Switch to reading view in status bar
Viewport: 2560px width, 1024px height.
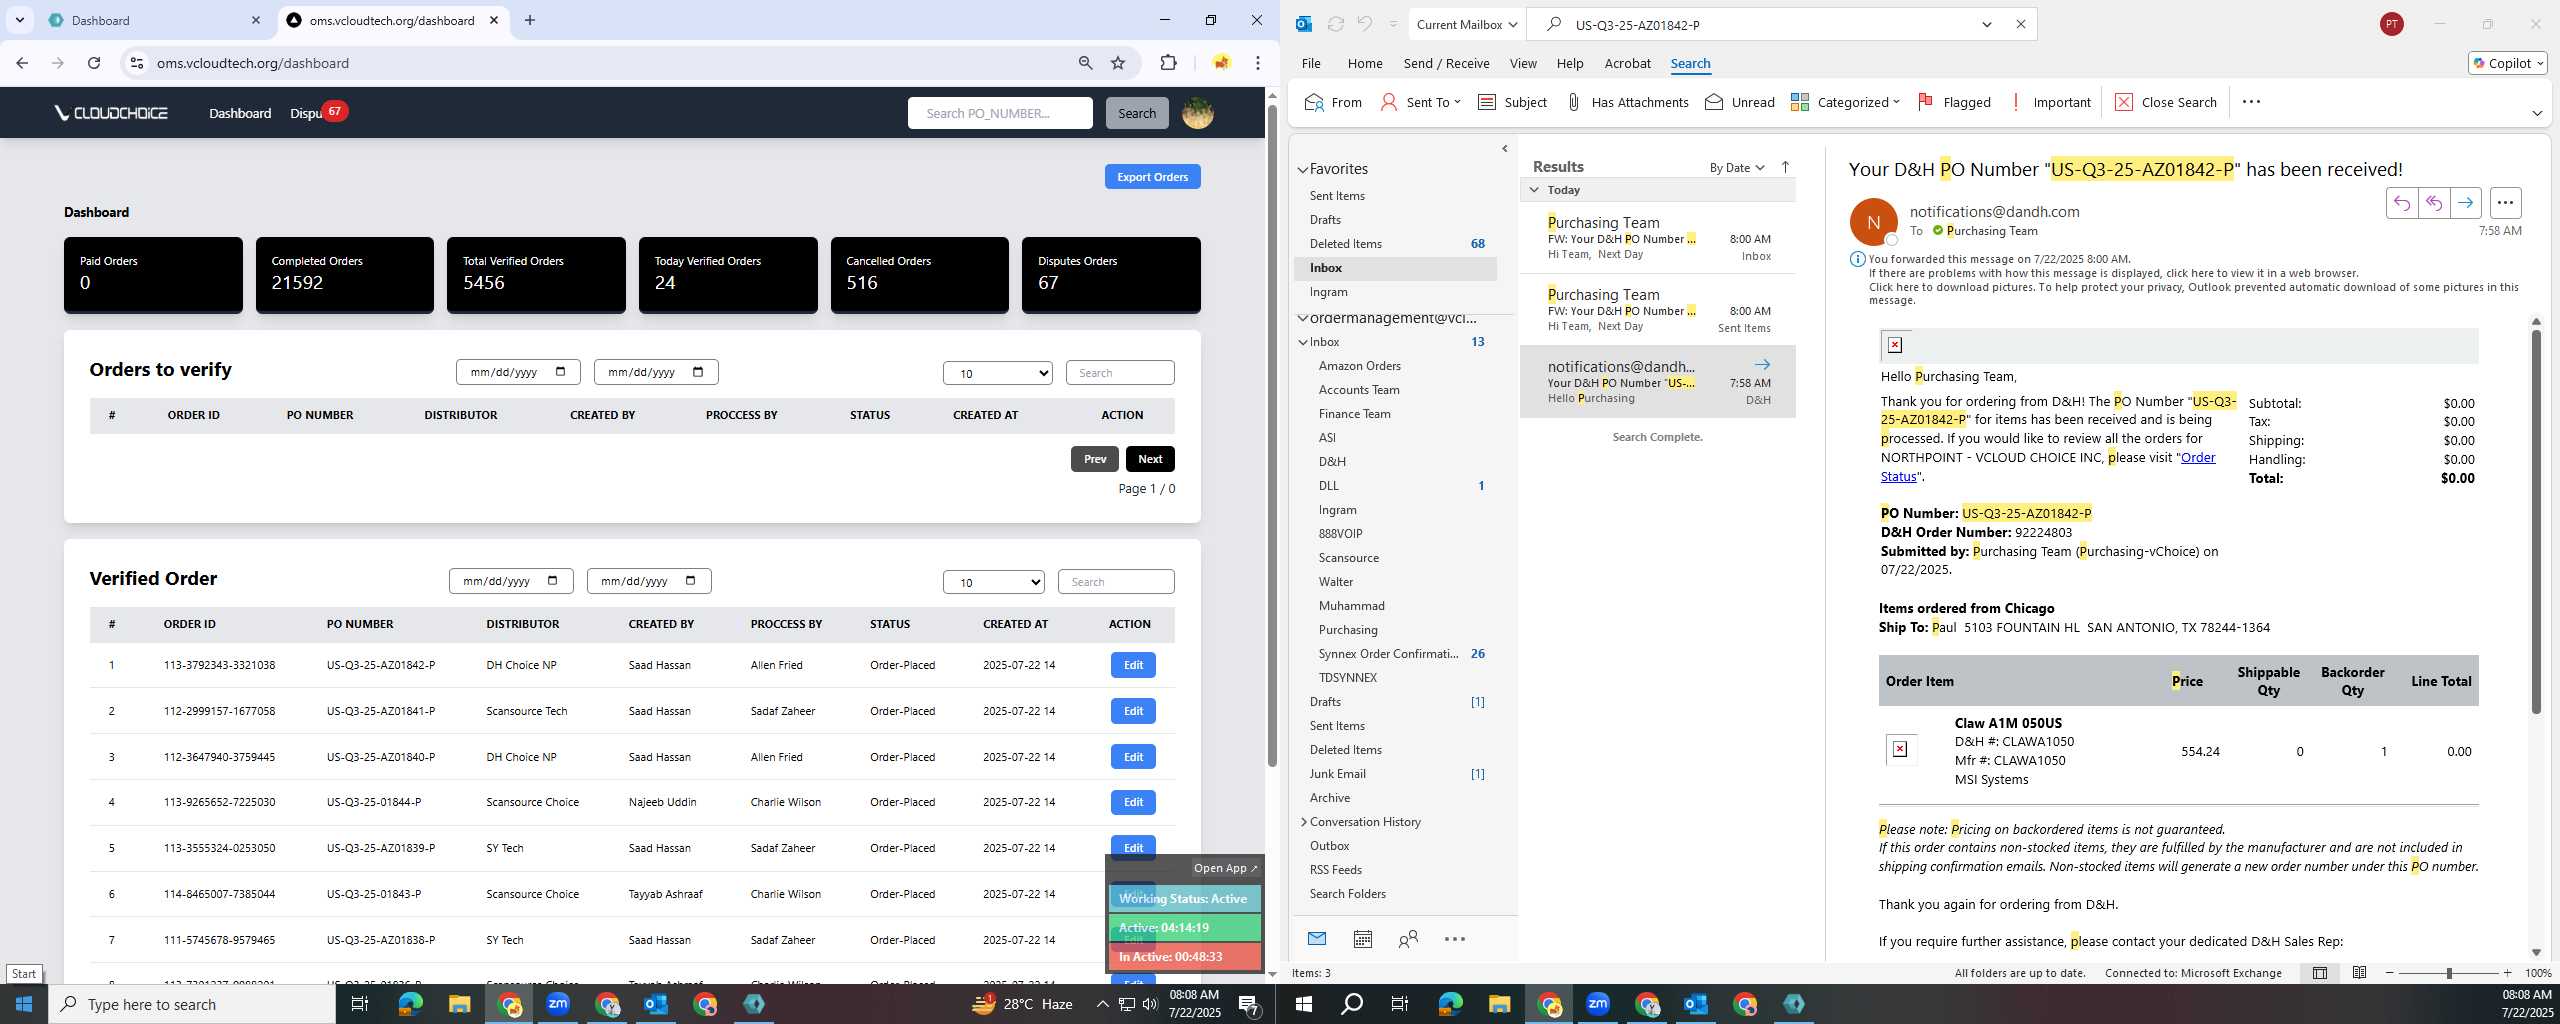(2359, 973)
